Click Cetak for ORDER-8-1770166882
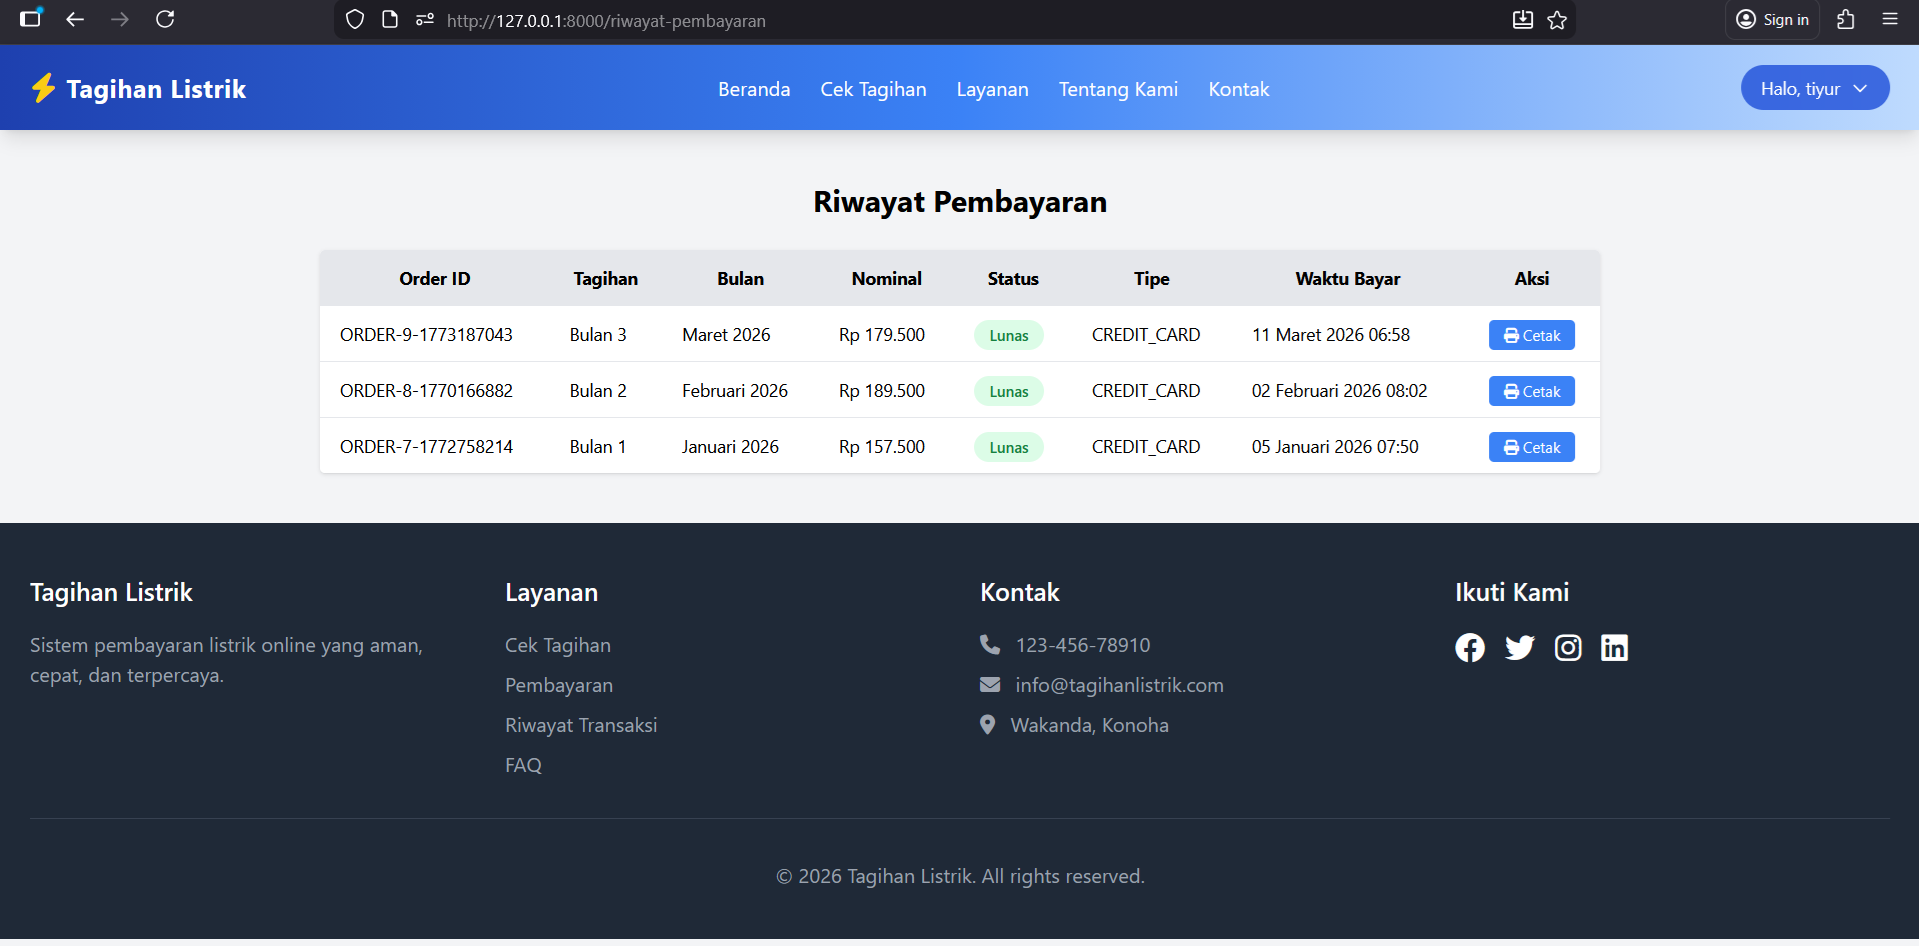 [1531, 391]
